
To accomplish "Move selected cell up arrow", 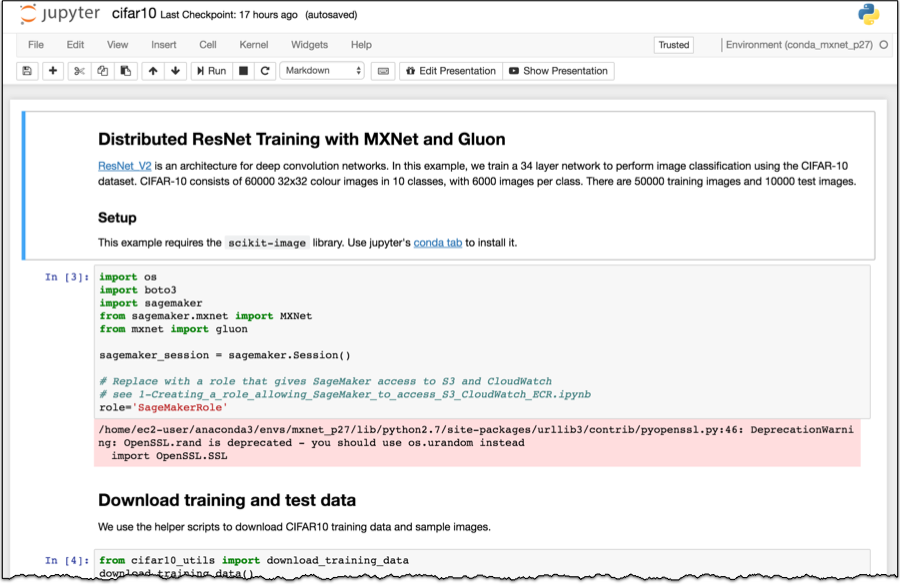I will tap(153, 71).
